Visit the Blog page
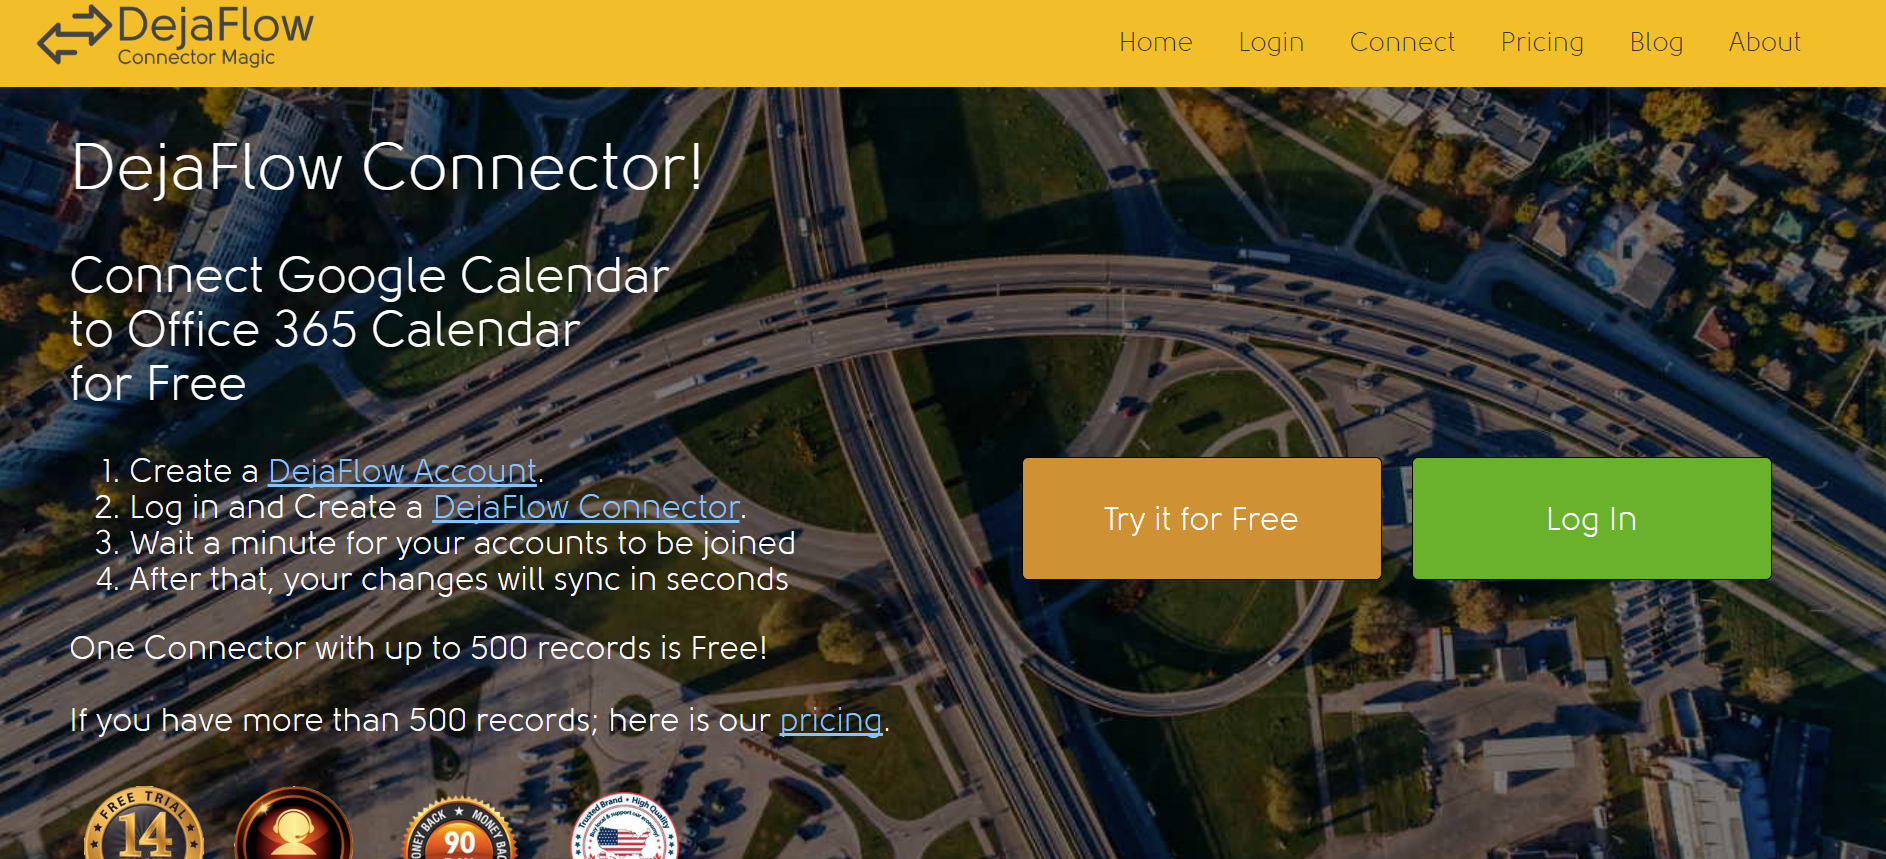This screenshot has width=1886, height=859. (x=1656, y=43)
